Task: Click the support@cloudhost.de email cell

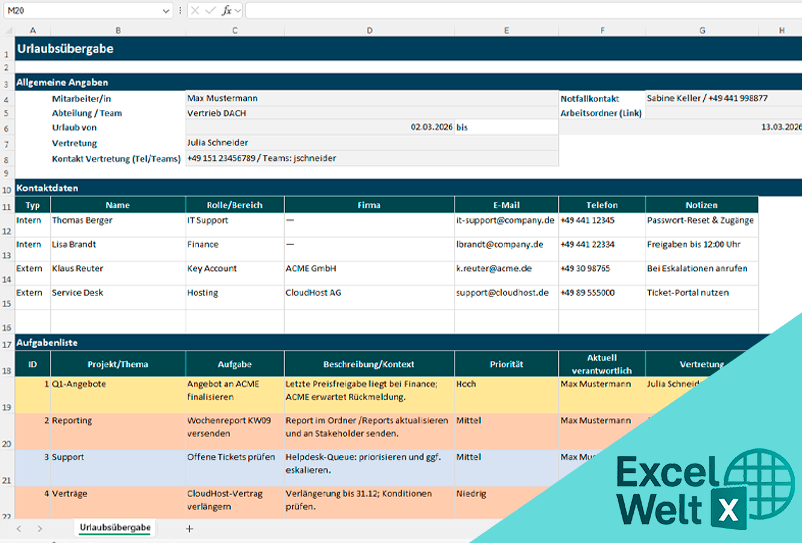Action: (x=506, y=293)
